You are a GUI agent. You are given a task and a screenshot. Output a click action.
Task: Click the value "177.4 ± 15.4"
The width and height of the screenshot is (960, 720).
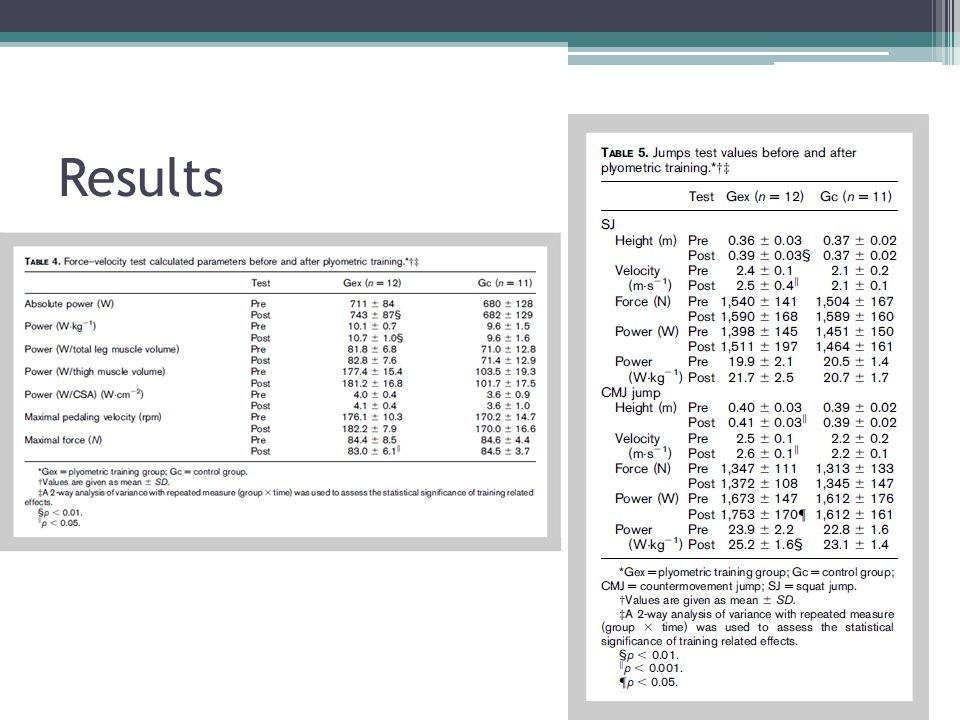tap(372, 372)
